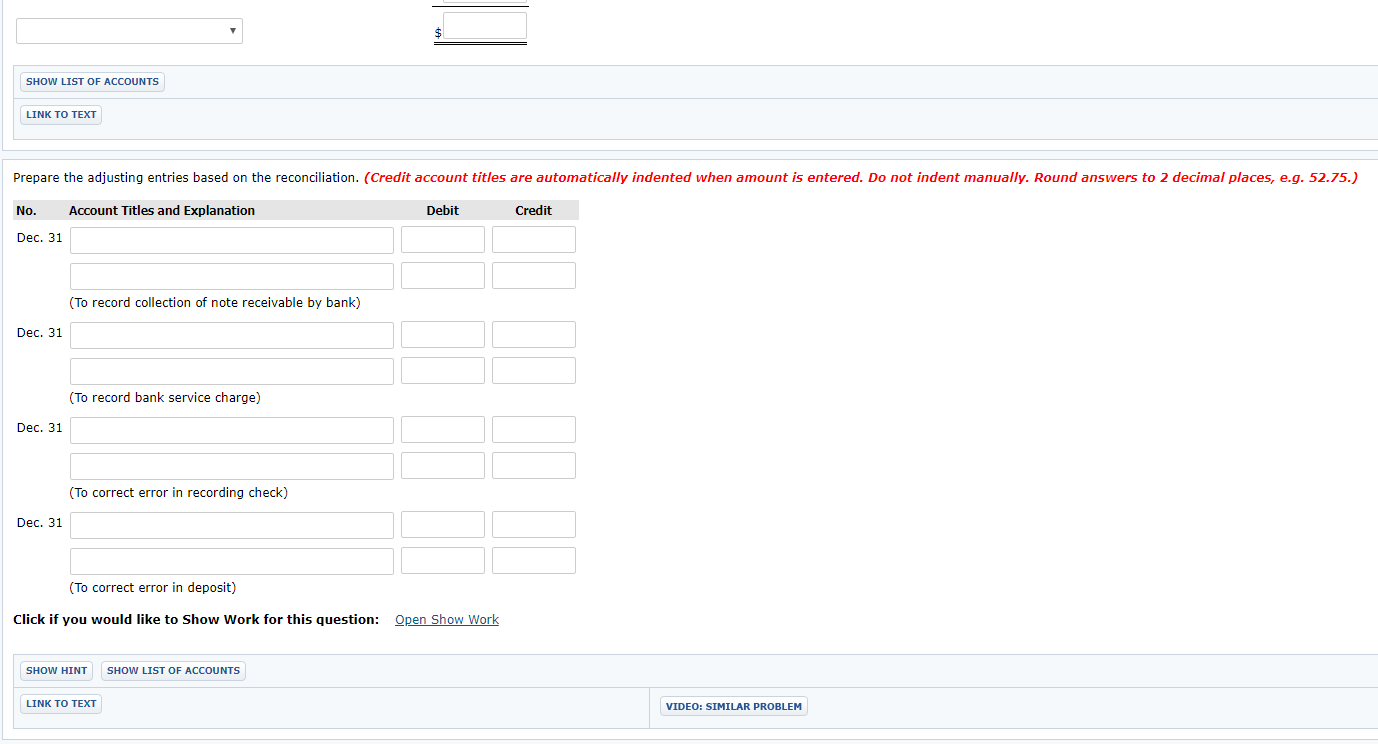Open the Video: Similar Problem button
The width and height of the screenshot is (1378, 744).
(734, 707)
